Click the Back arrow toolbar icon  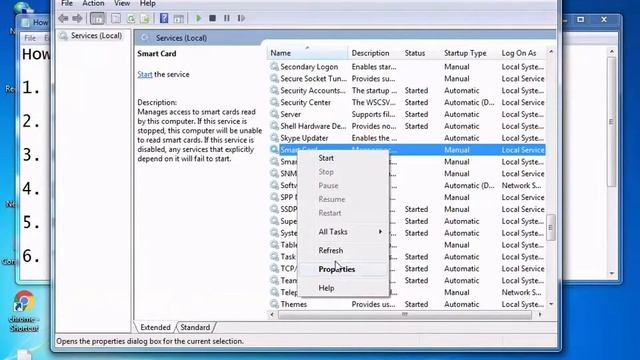click(x=63, y=18)
